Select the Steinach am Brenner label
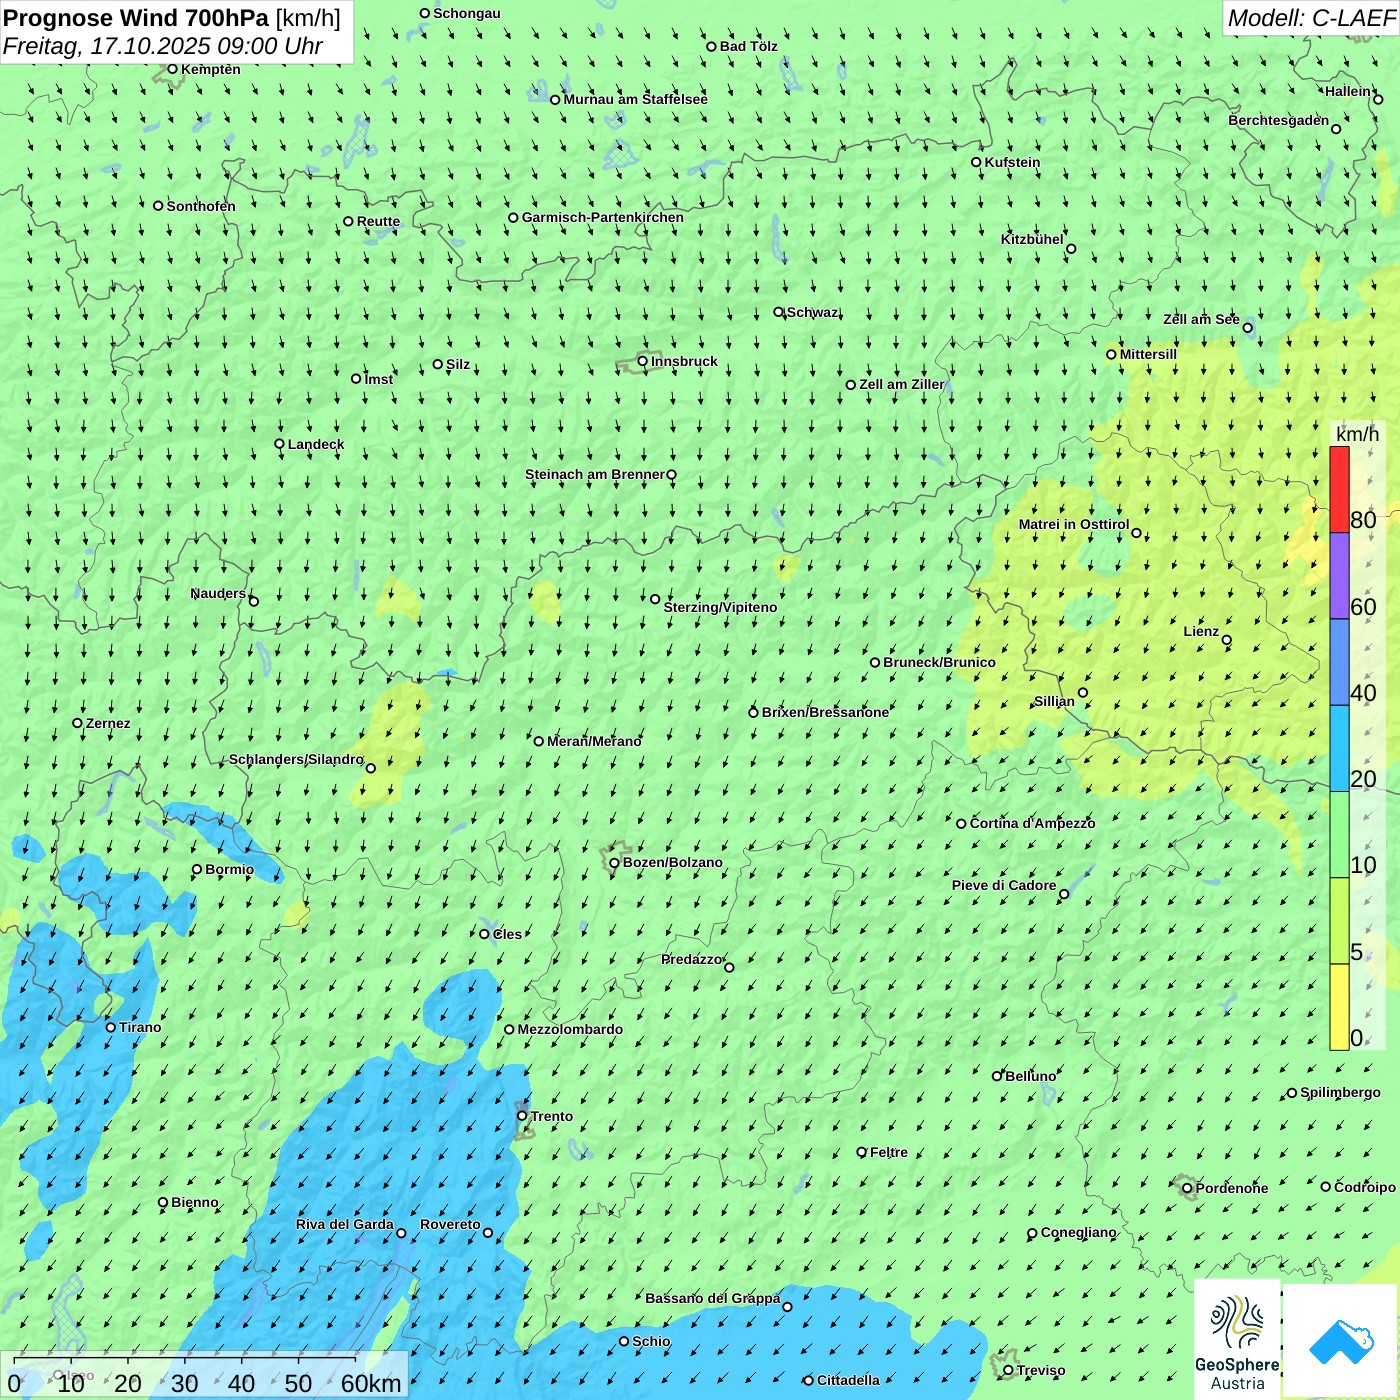Screen dimensions: 1400x1400 coord(595,474)
